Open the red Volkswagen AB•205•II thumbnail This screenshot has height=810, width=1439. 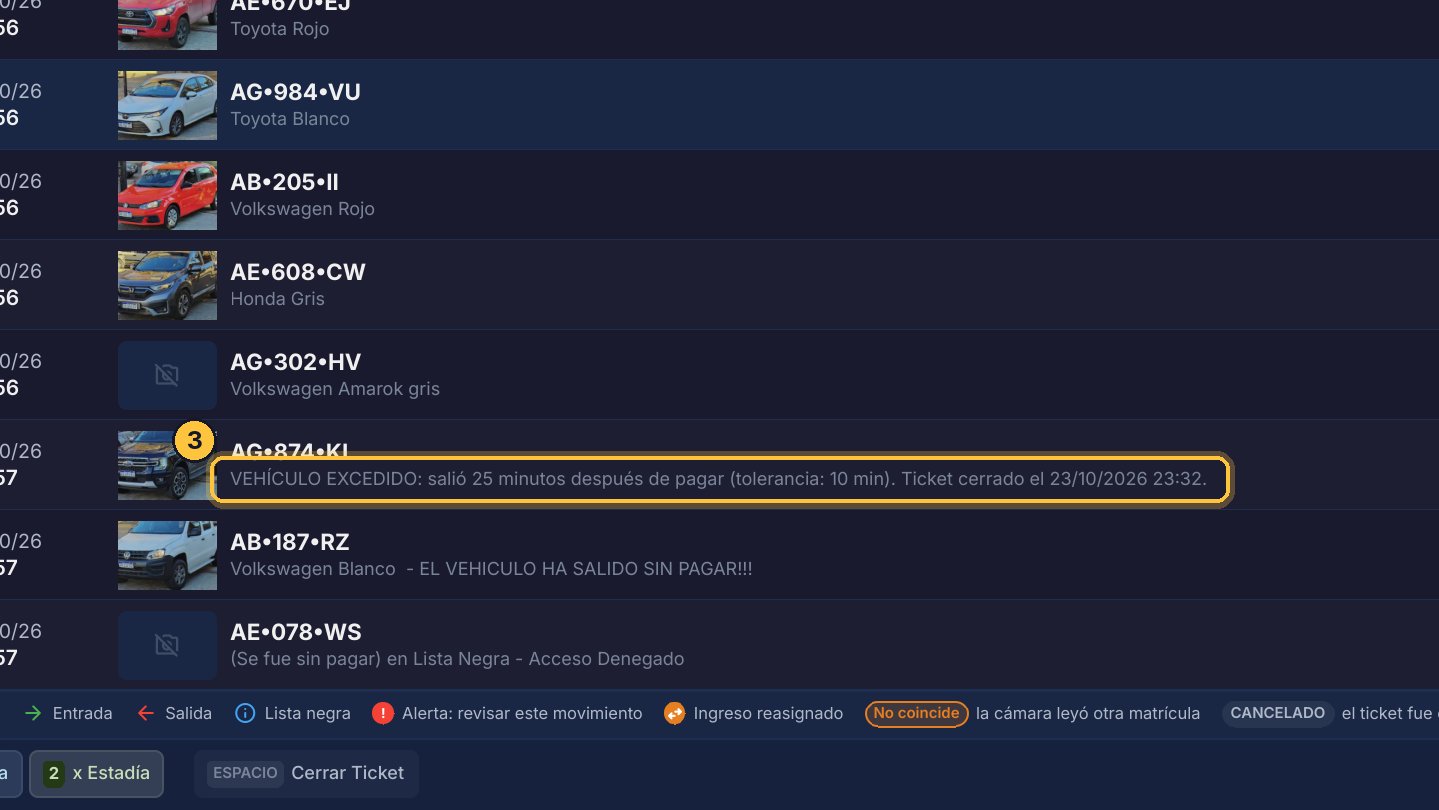[167, 195]
